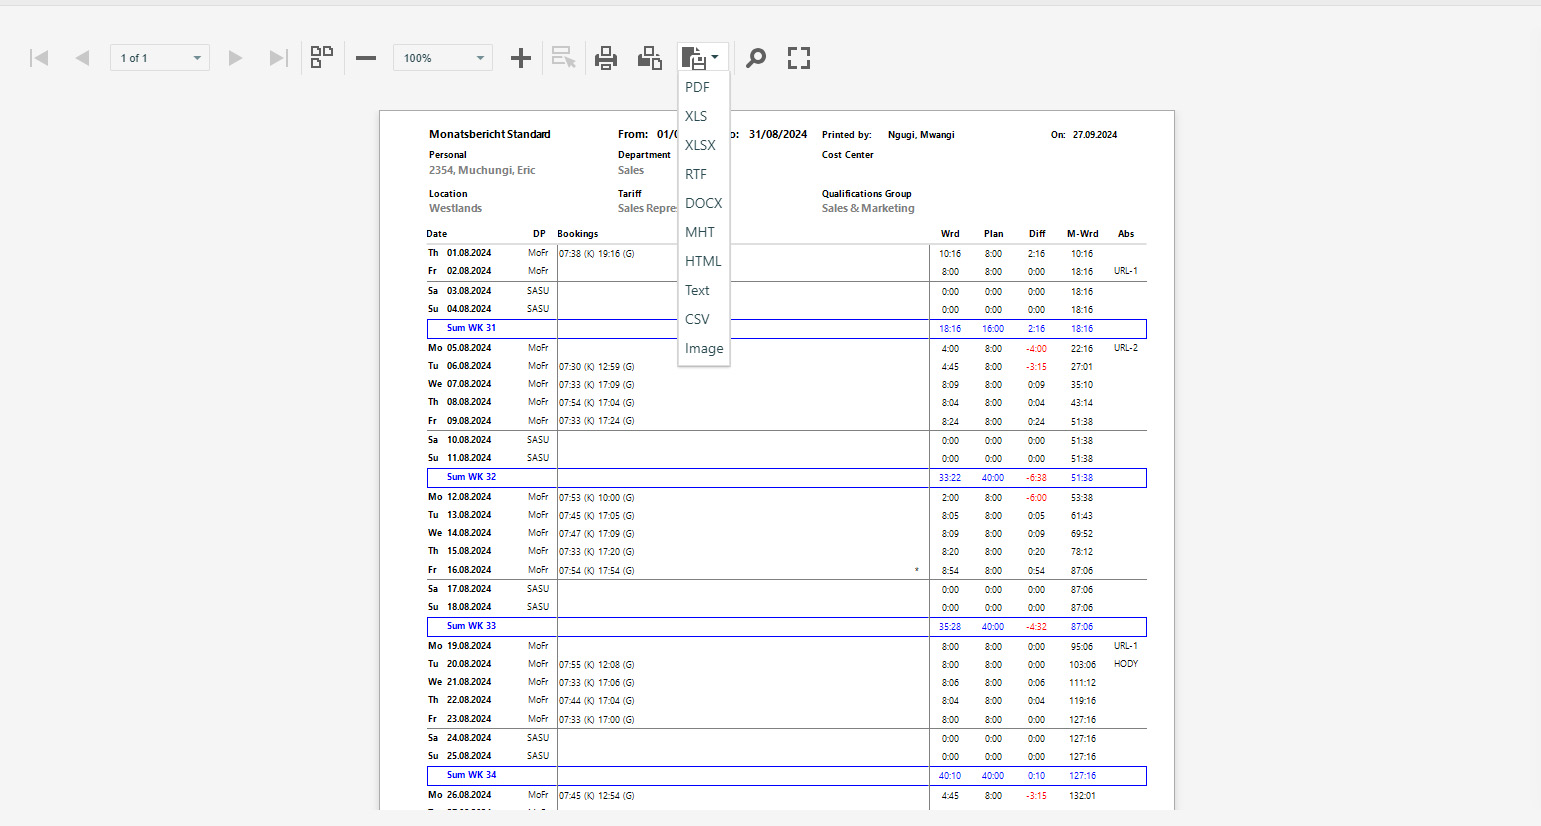Select DOCX in the export list
The height and width of the screenshot is (826, 1541).
click(x=703, y=203)
